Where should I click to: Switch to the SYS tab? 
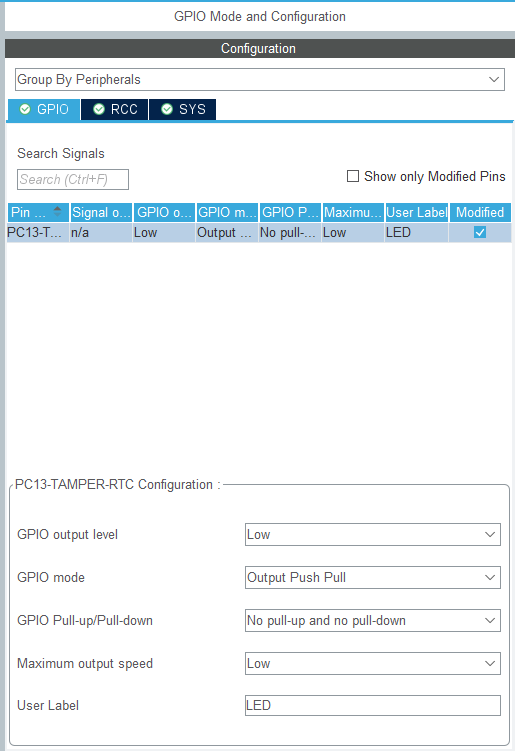pyautogui.click(x=183, y=110)
